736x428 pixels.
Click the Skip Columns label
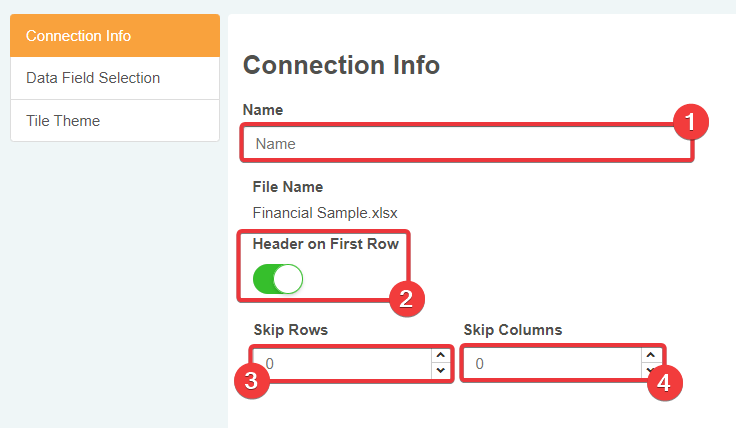tap(513, 329)
